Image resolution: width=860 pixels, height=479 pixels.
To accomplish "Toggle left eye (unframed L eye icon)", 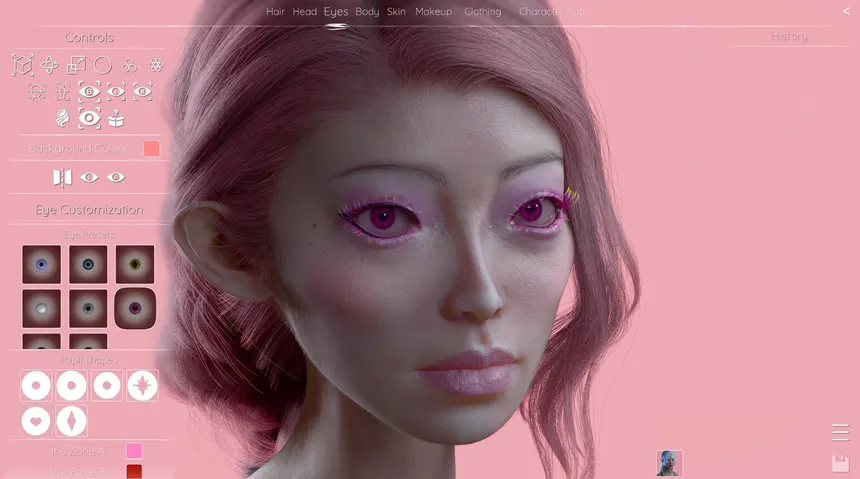I will pyautogui.click(x=89, y=177).
